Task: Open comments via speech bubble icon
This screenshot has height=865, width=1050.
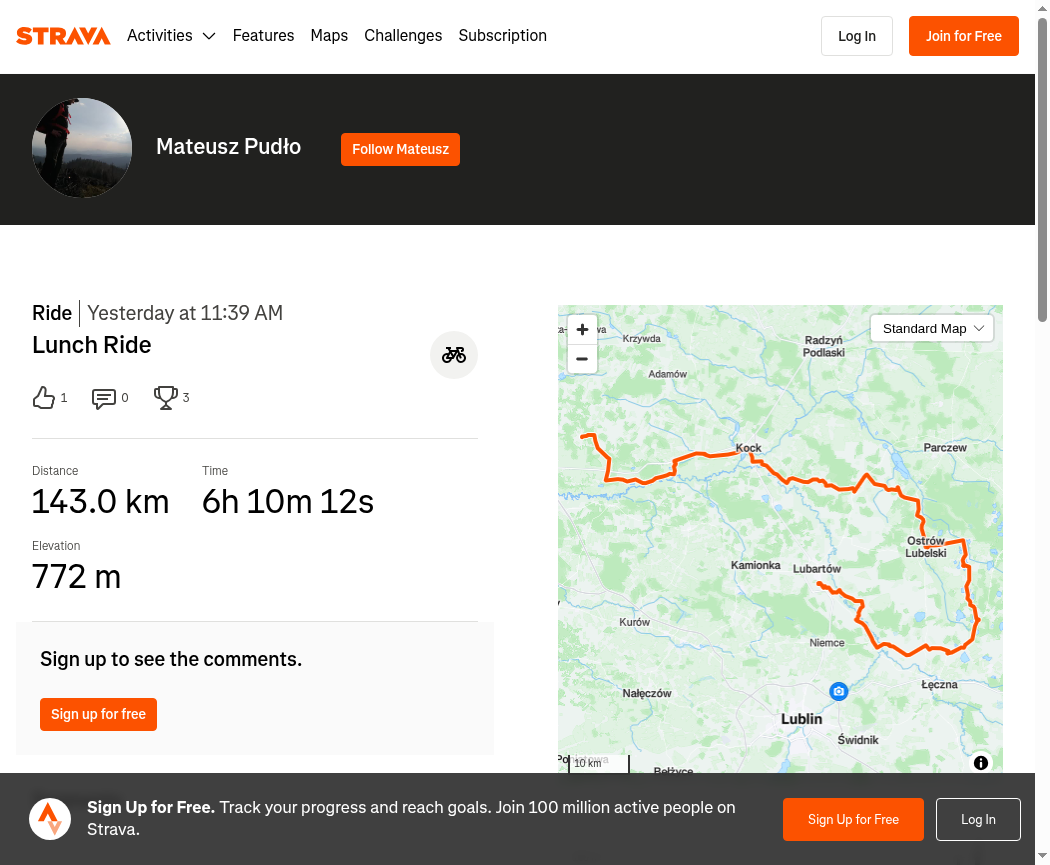Action: click(x=104, y=398)
